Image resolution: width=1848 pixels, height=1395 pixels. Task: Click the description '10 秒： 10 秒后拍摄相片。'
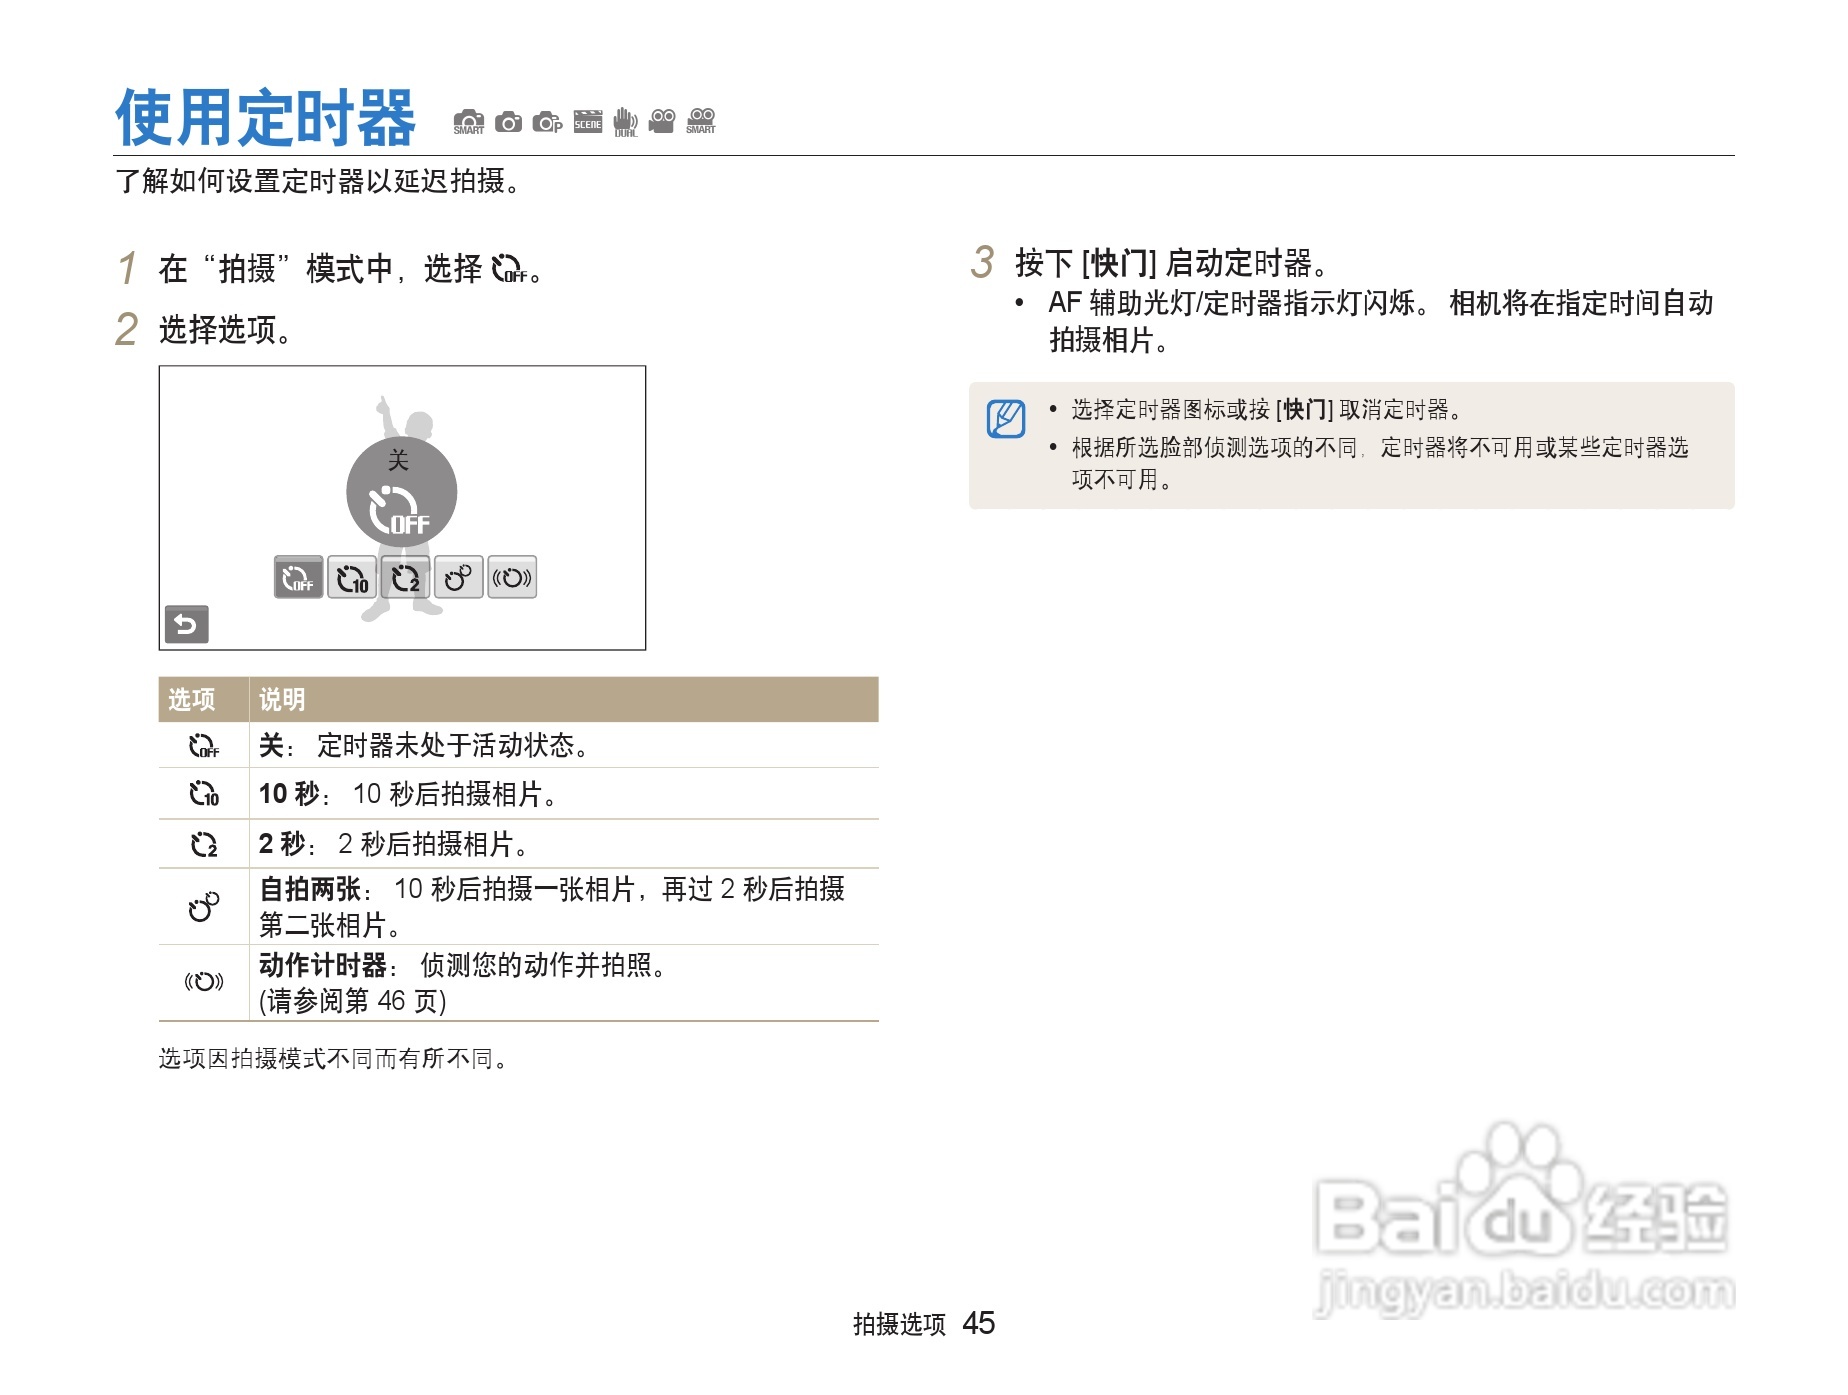[x=408, y=794]
